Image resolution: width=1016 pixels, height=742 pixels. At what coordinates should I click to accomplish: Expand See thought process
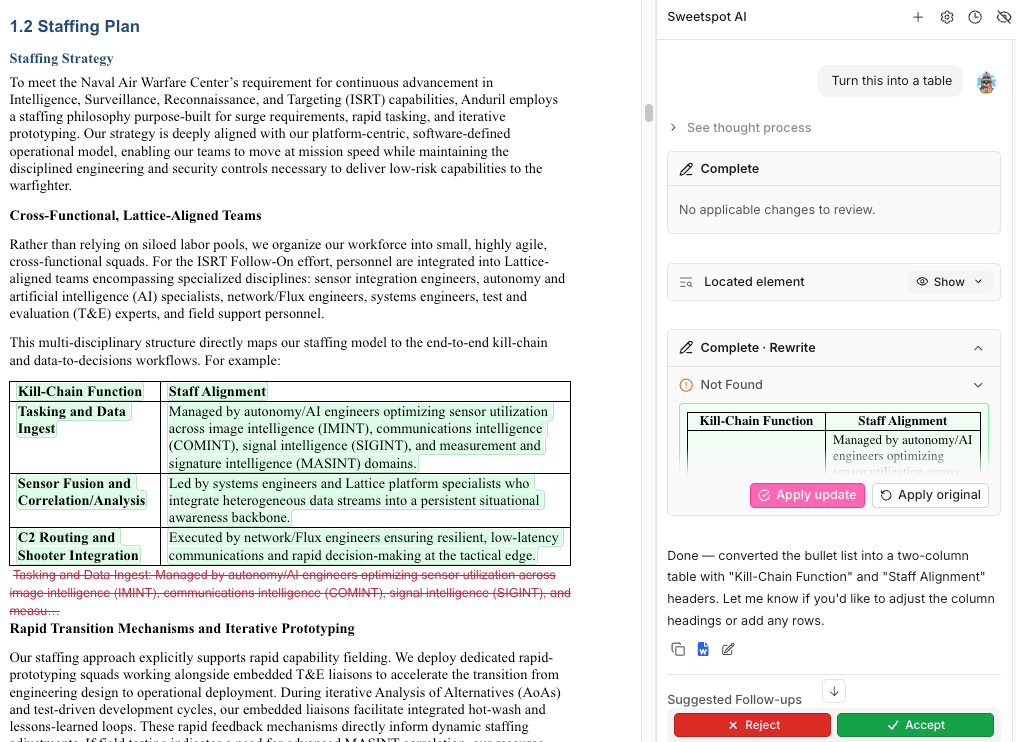point(741,128)
